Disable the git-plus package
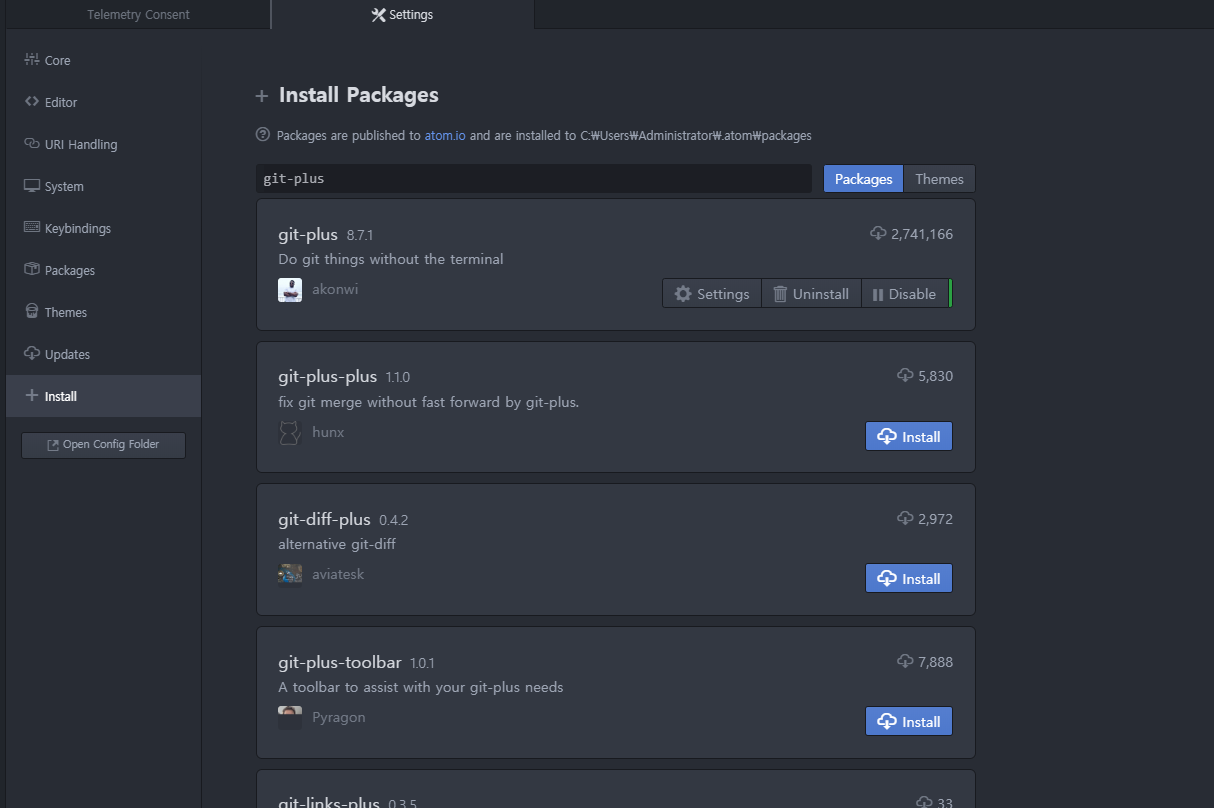 [x=904, y=294]
